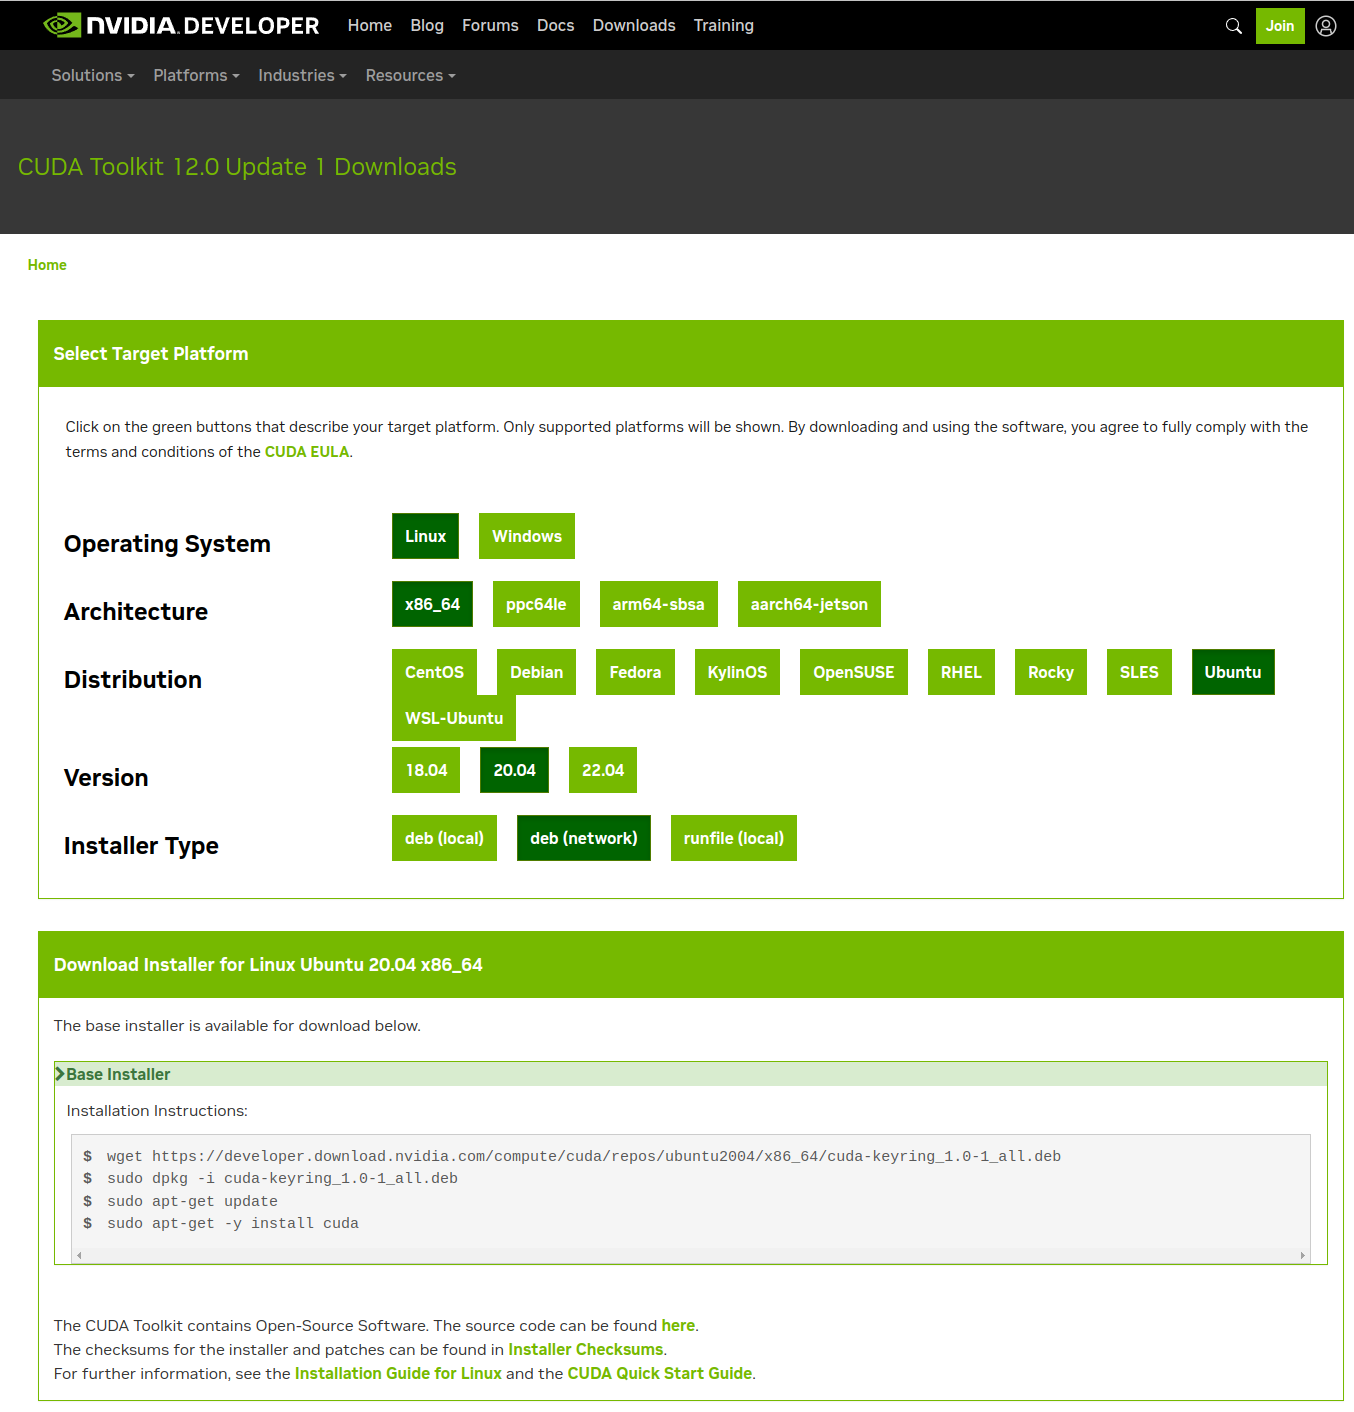Screen dimensions: 1354x1412
Task: Expand the Industries dropdown menu
Action: click(x=302, y=75)
